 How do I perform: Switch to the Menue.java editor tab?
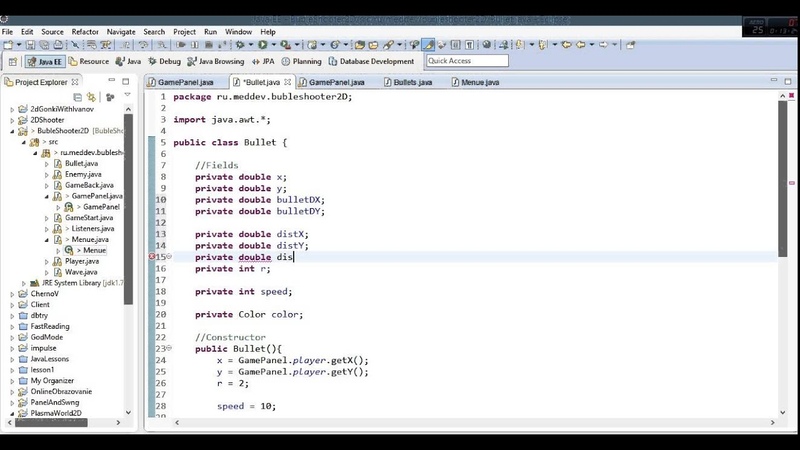[x=476, y=82]
